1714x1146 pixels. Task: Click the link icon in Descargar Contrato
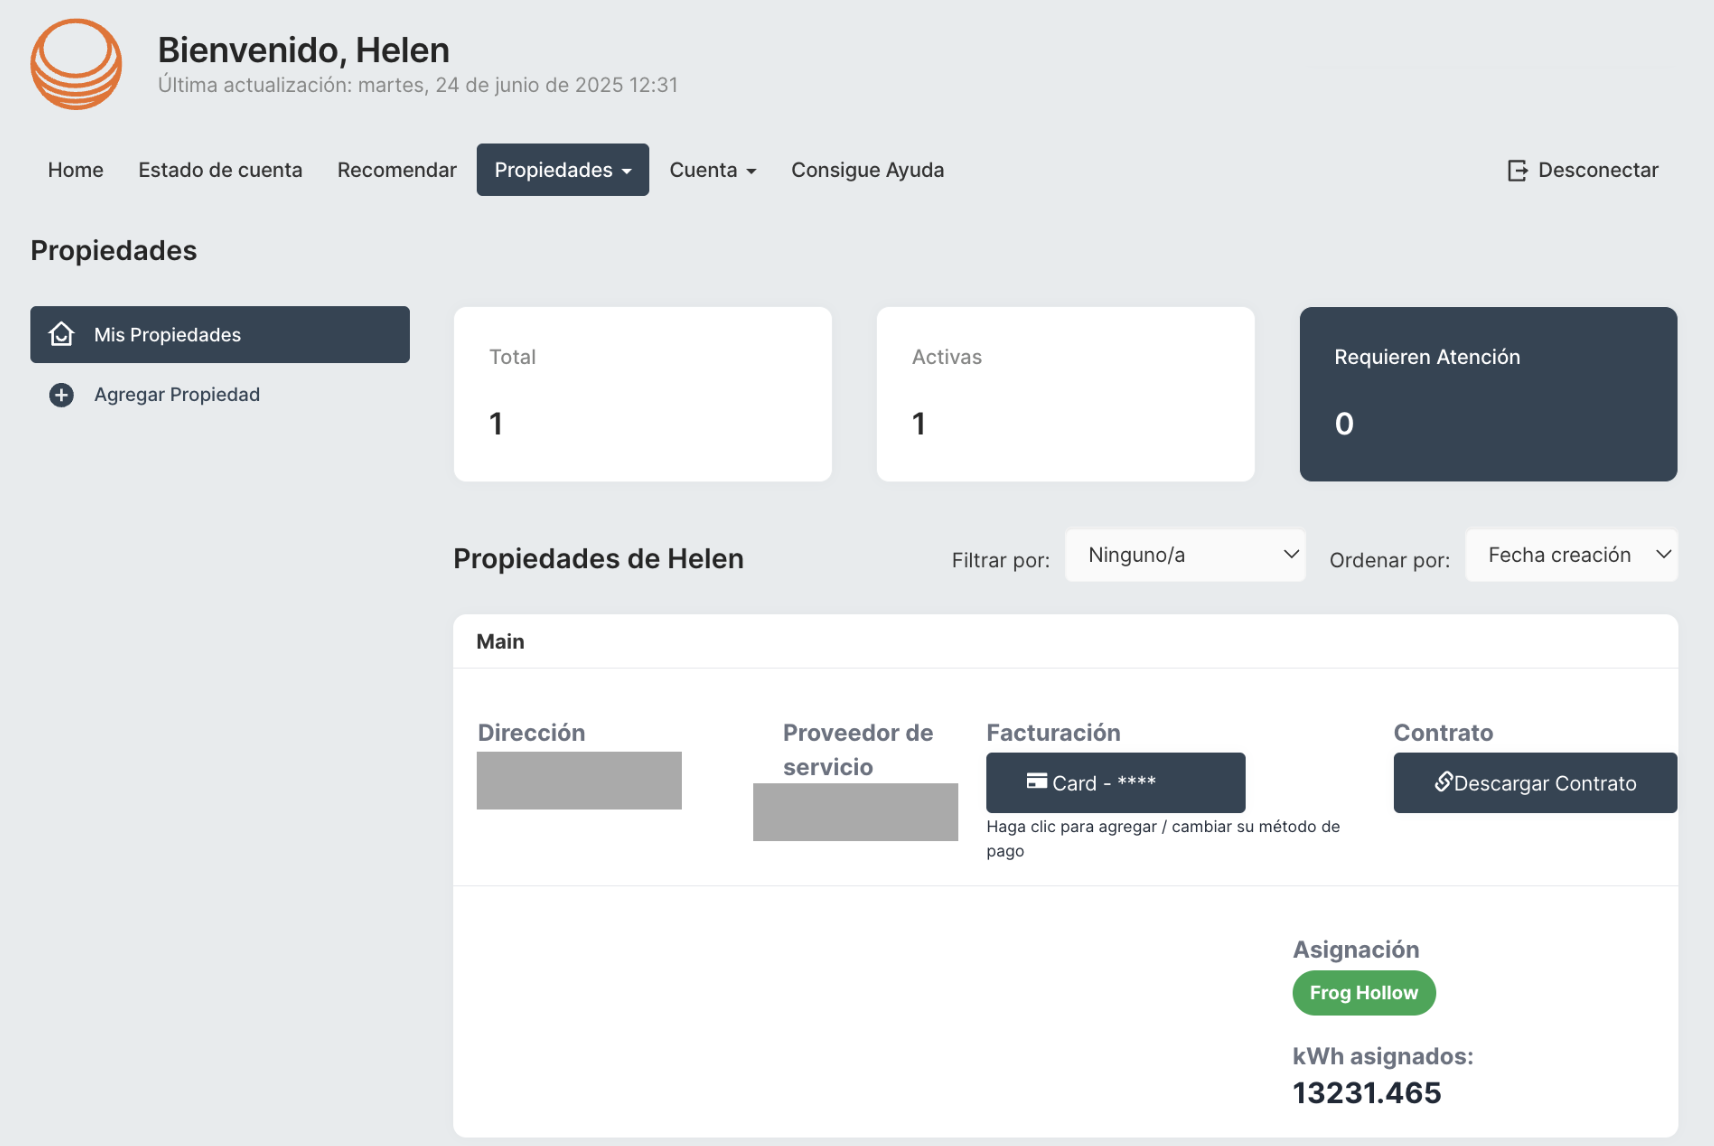point(1443,781)
